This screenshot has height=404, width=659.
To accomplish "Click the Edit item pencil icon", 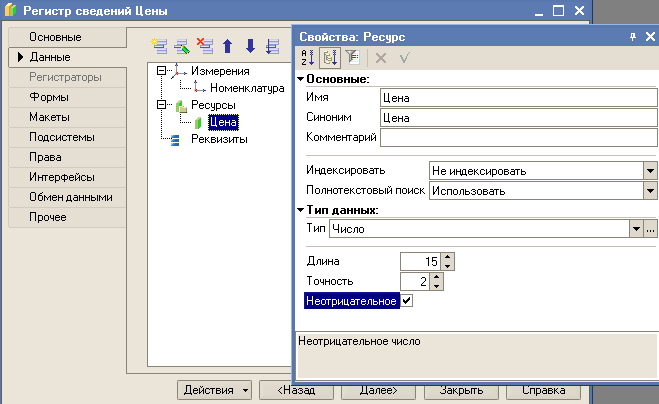I will (182, 46).
